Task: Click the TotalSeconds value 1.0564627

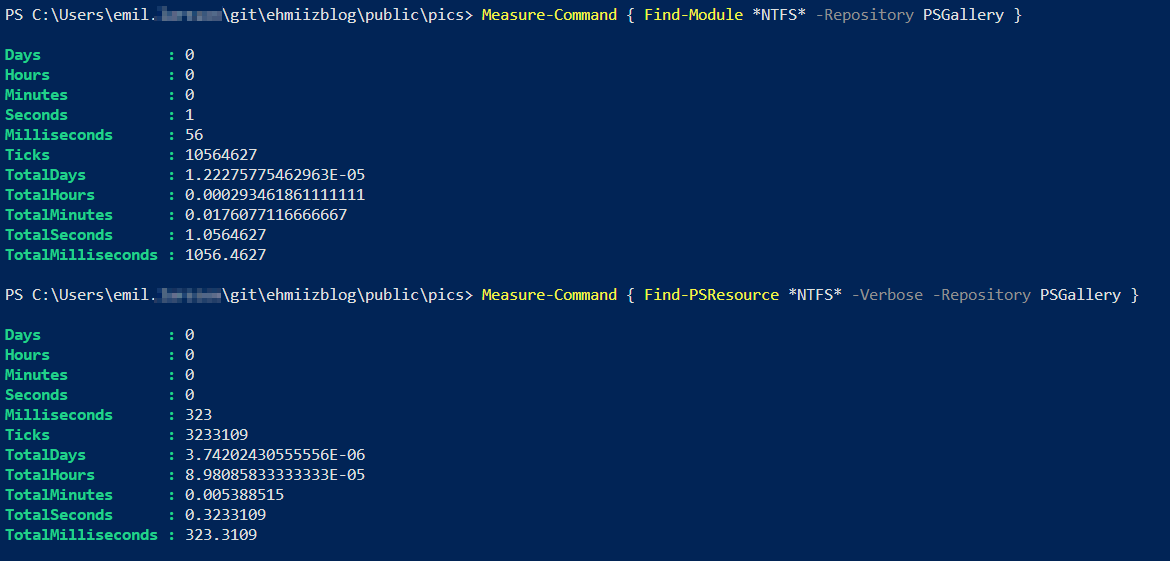Action: [x=225, y=235]
